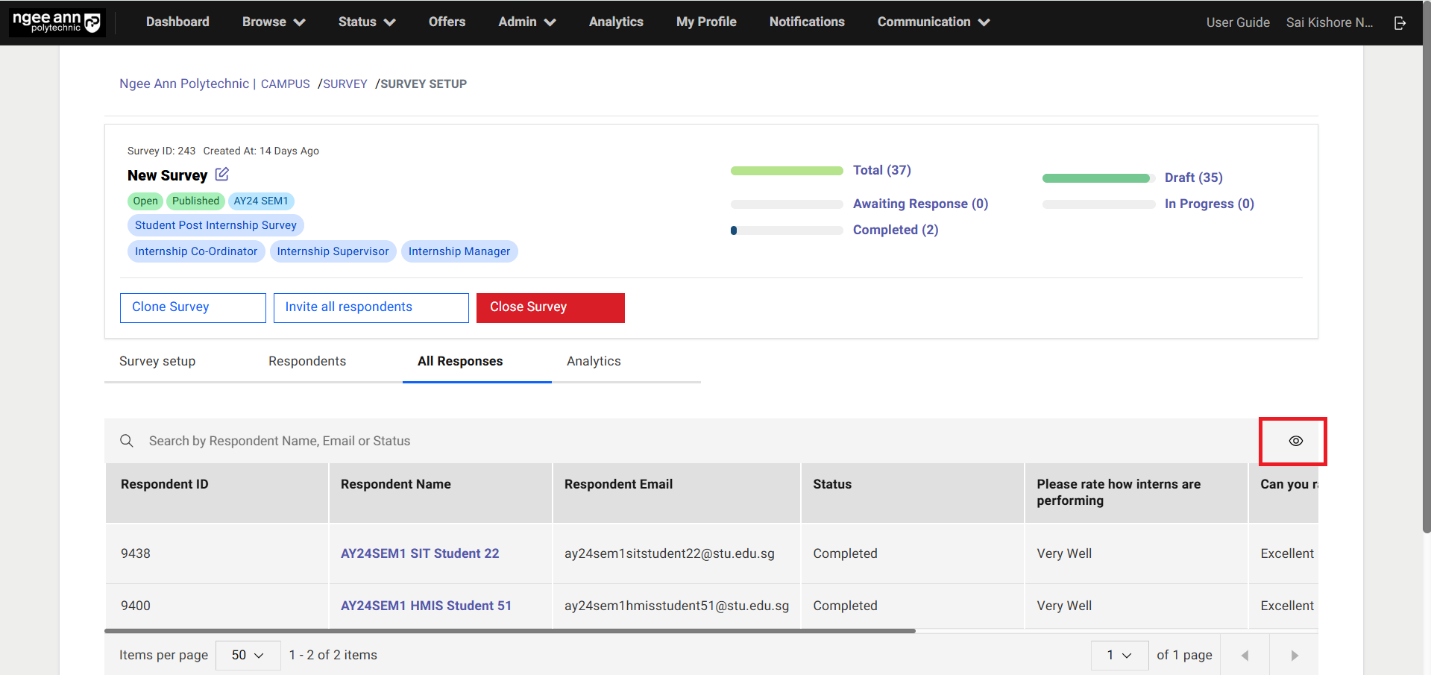The image size is (1431, 675).
Task: Click the Ngee Ann Polytechnic logo
Action: click(x=56, y=22)
